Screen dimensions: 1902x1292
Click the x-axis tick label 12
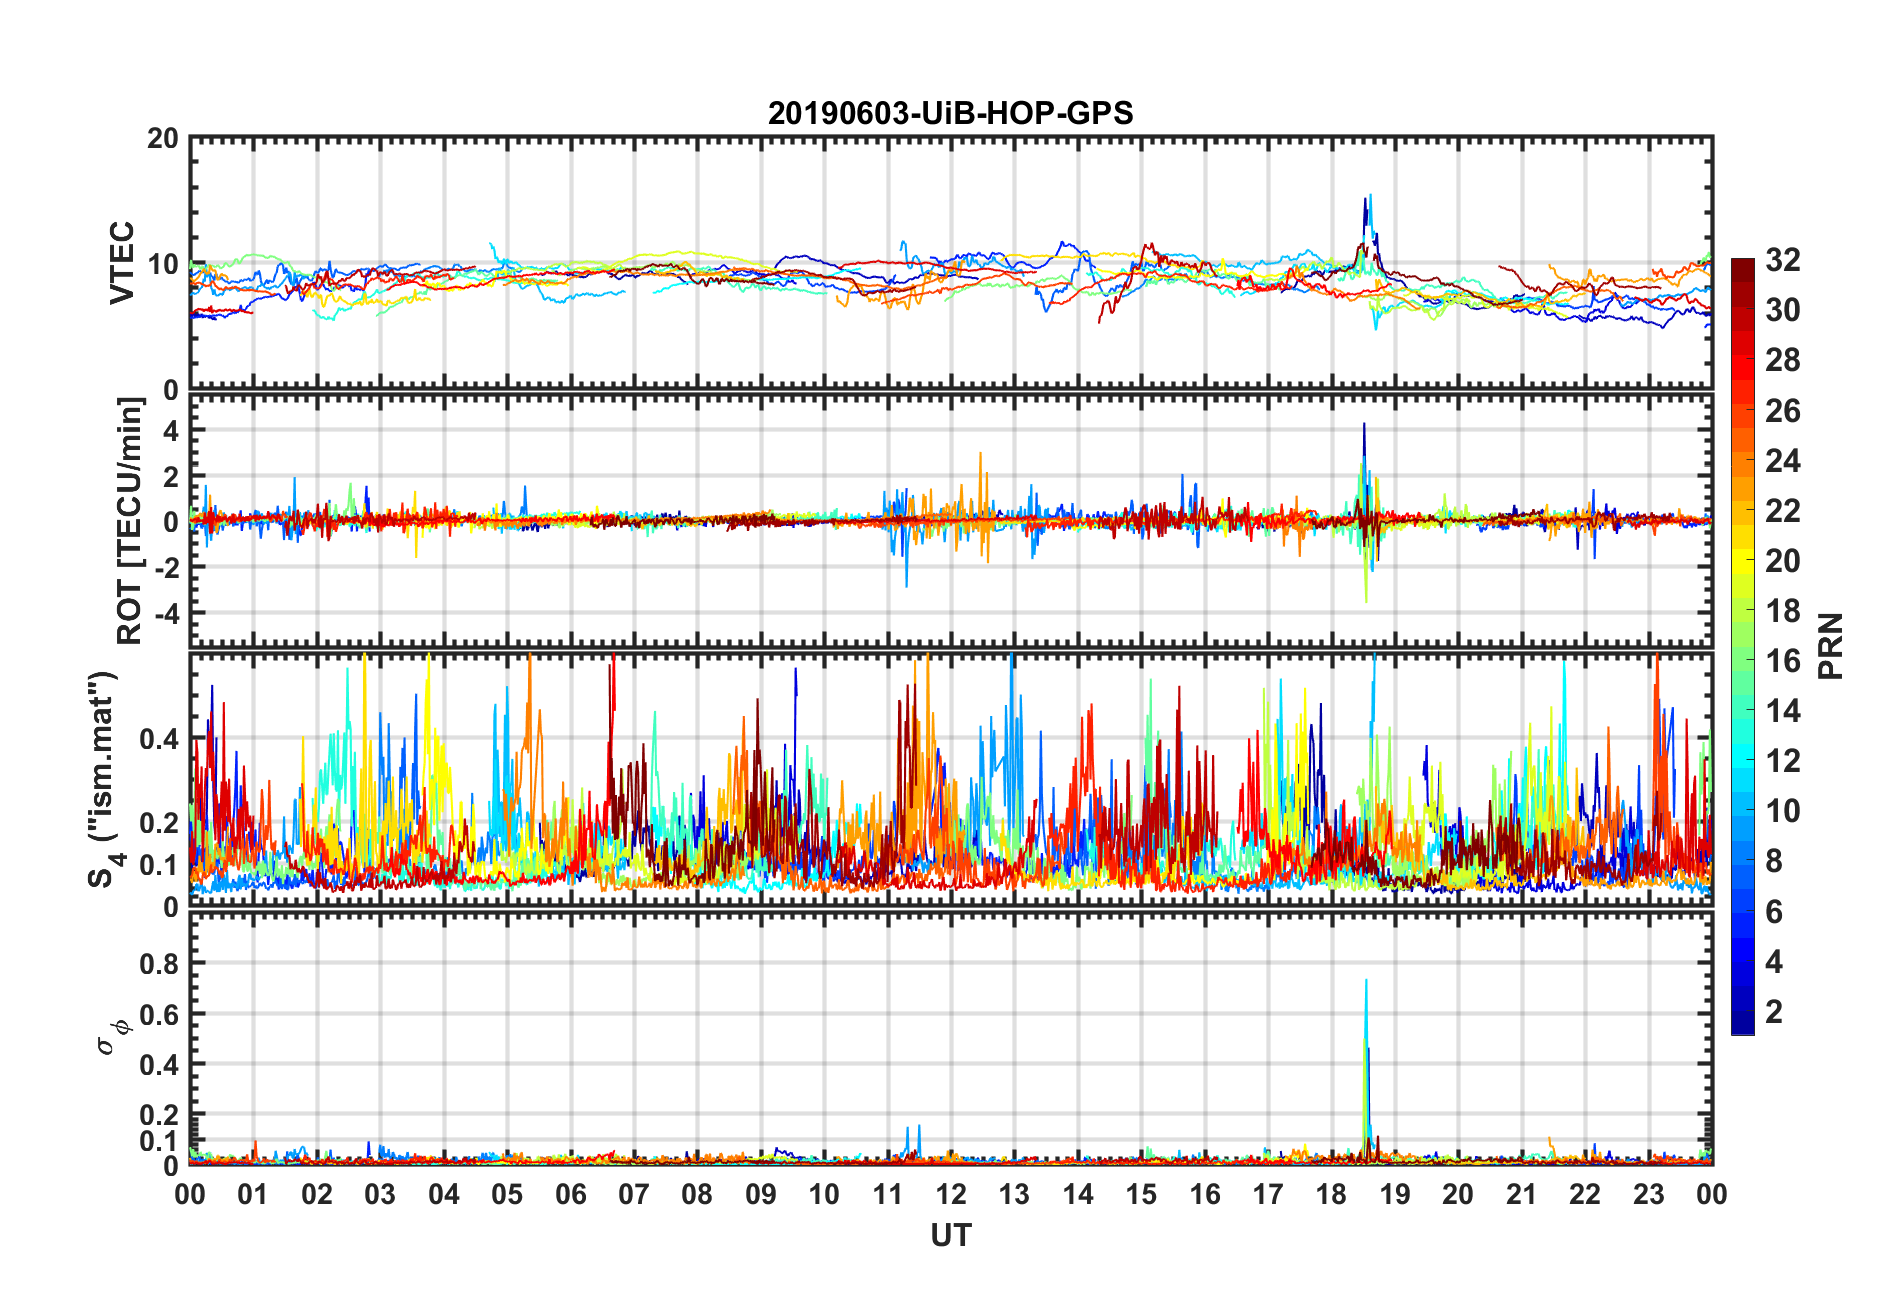pyautogui.click(x=950, y=1194)
